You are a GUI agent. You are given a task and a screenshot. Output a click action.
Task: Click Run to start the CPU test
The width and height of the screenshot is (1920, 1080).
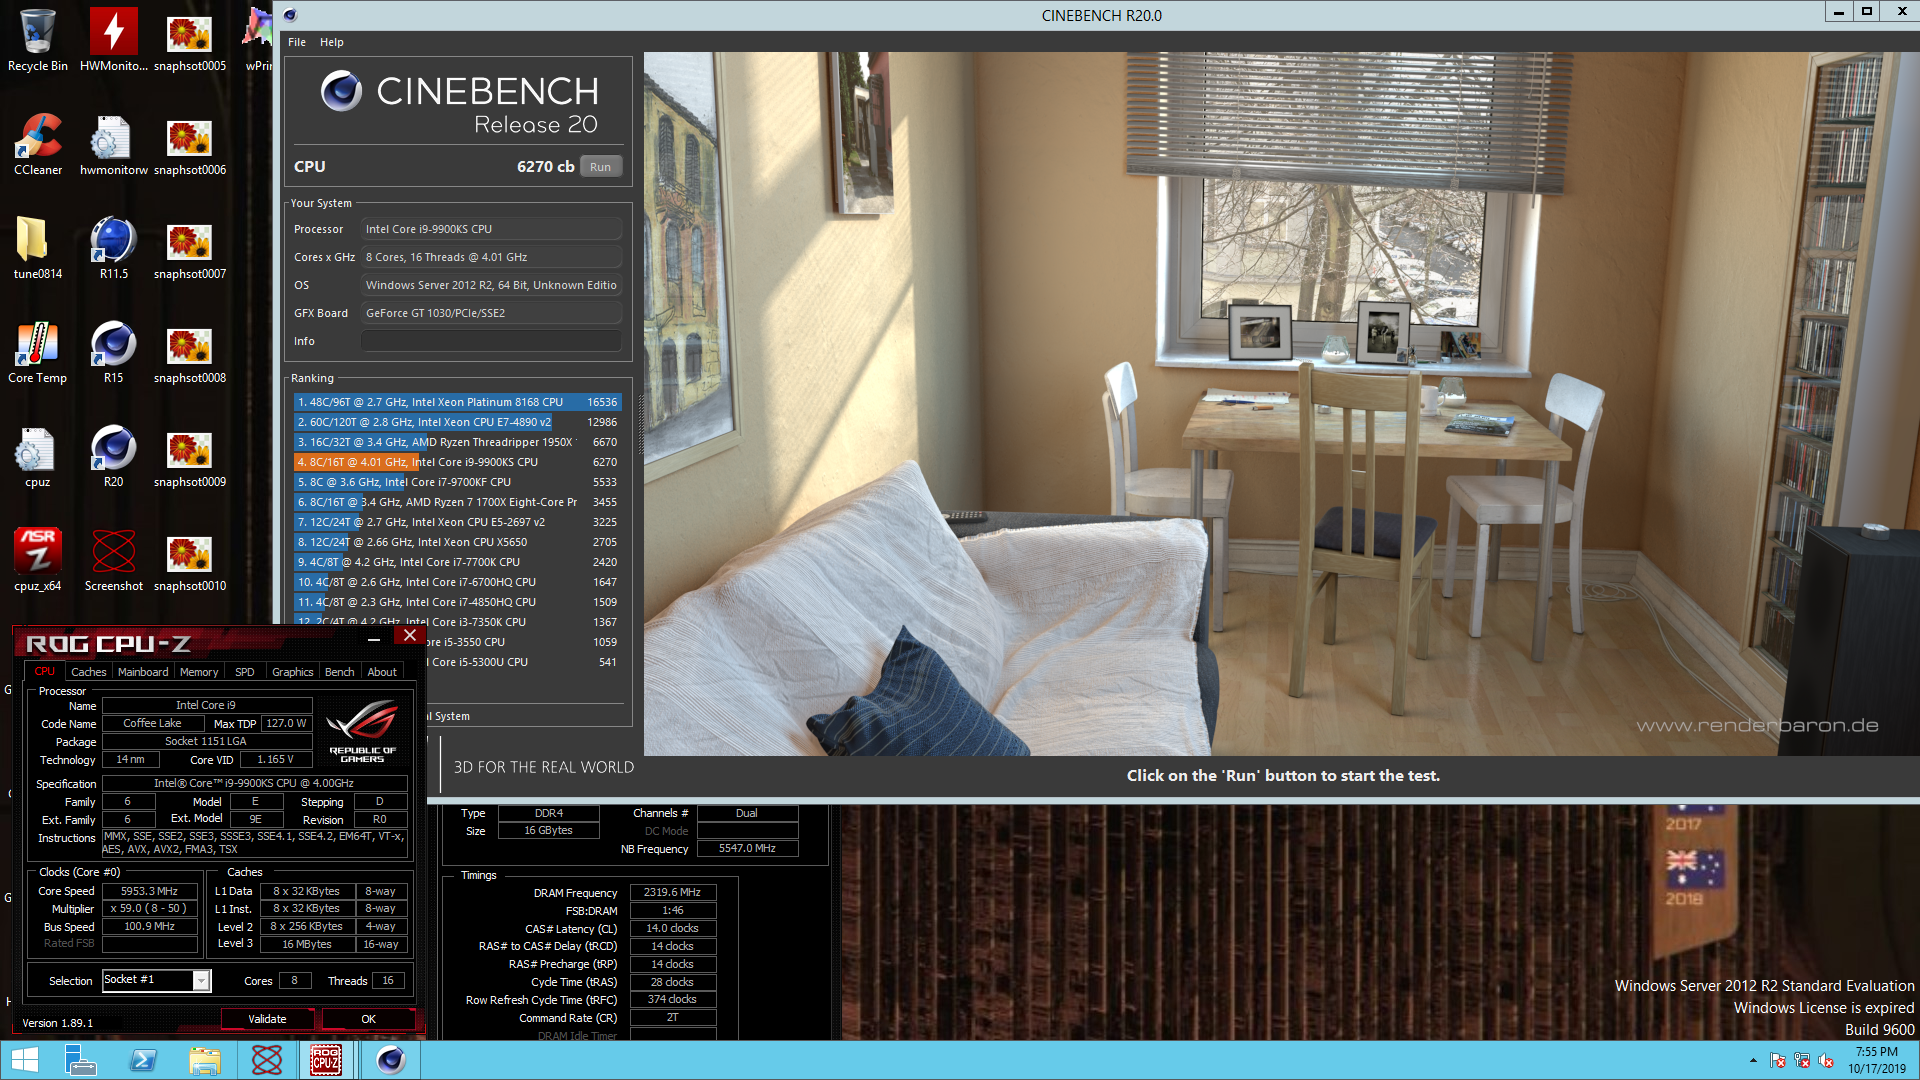tap(600, 167)
